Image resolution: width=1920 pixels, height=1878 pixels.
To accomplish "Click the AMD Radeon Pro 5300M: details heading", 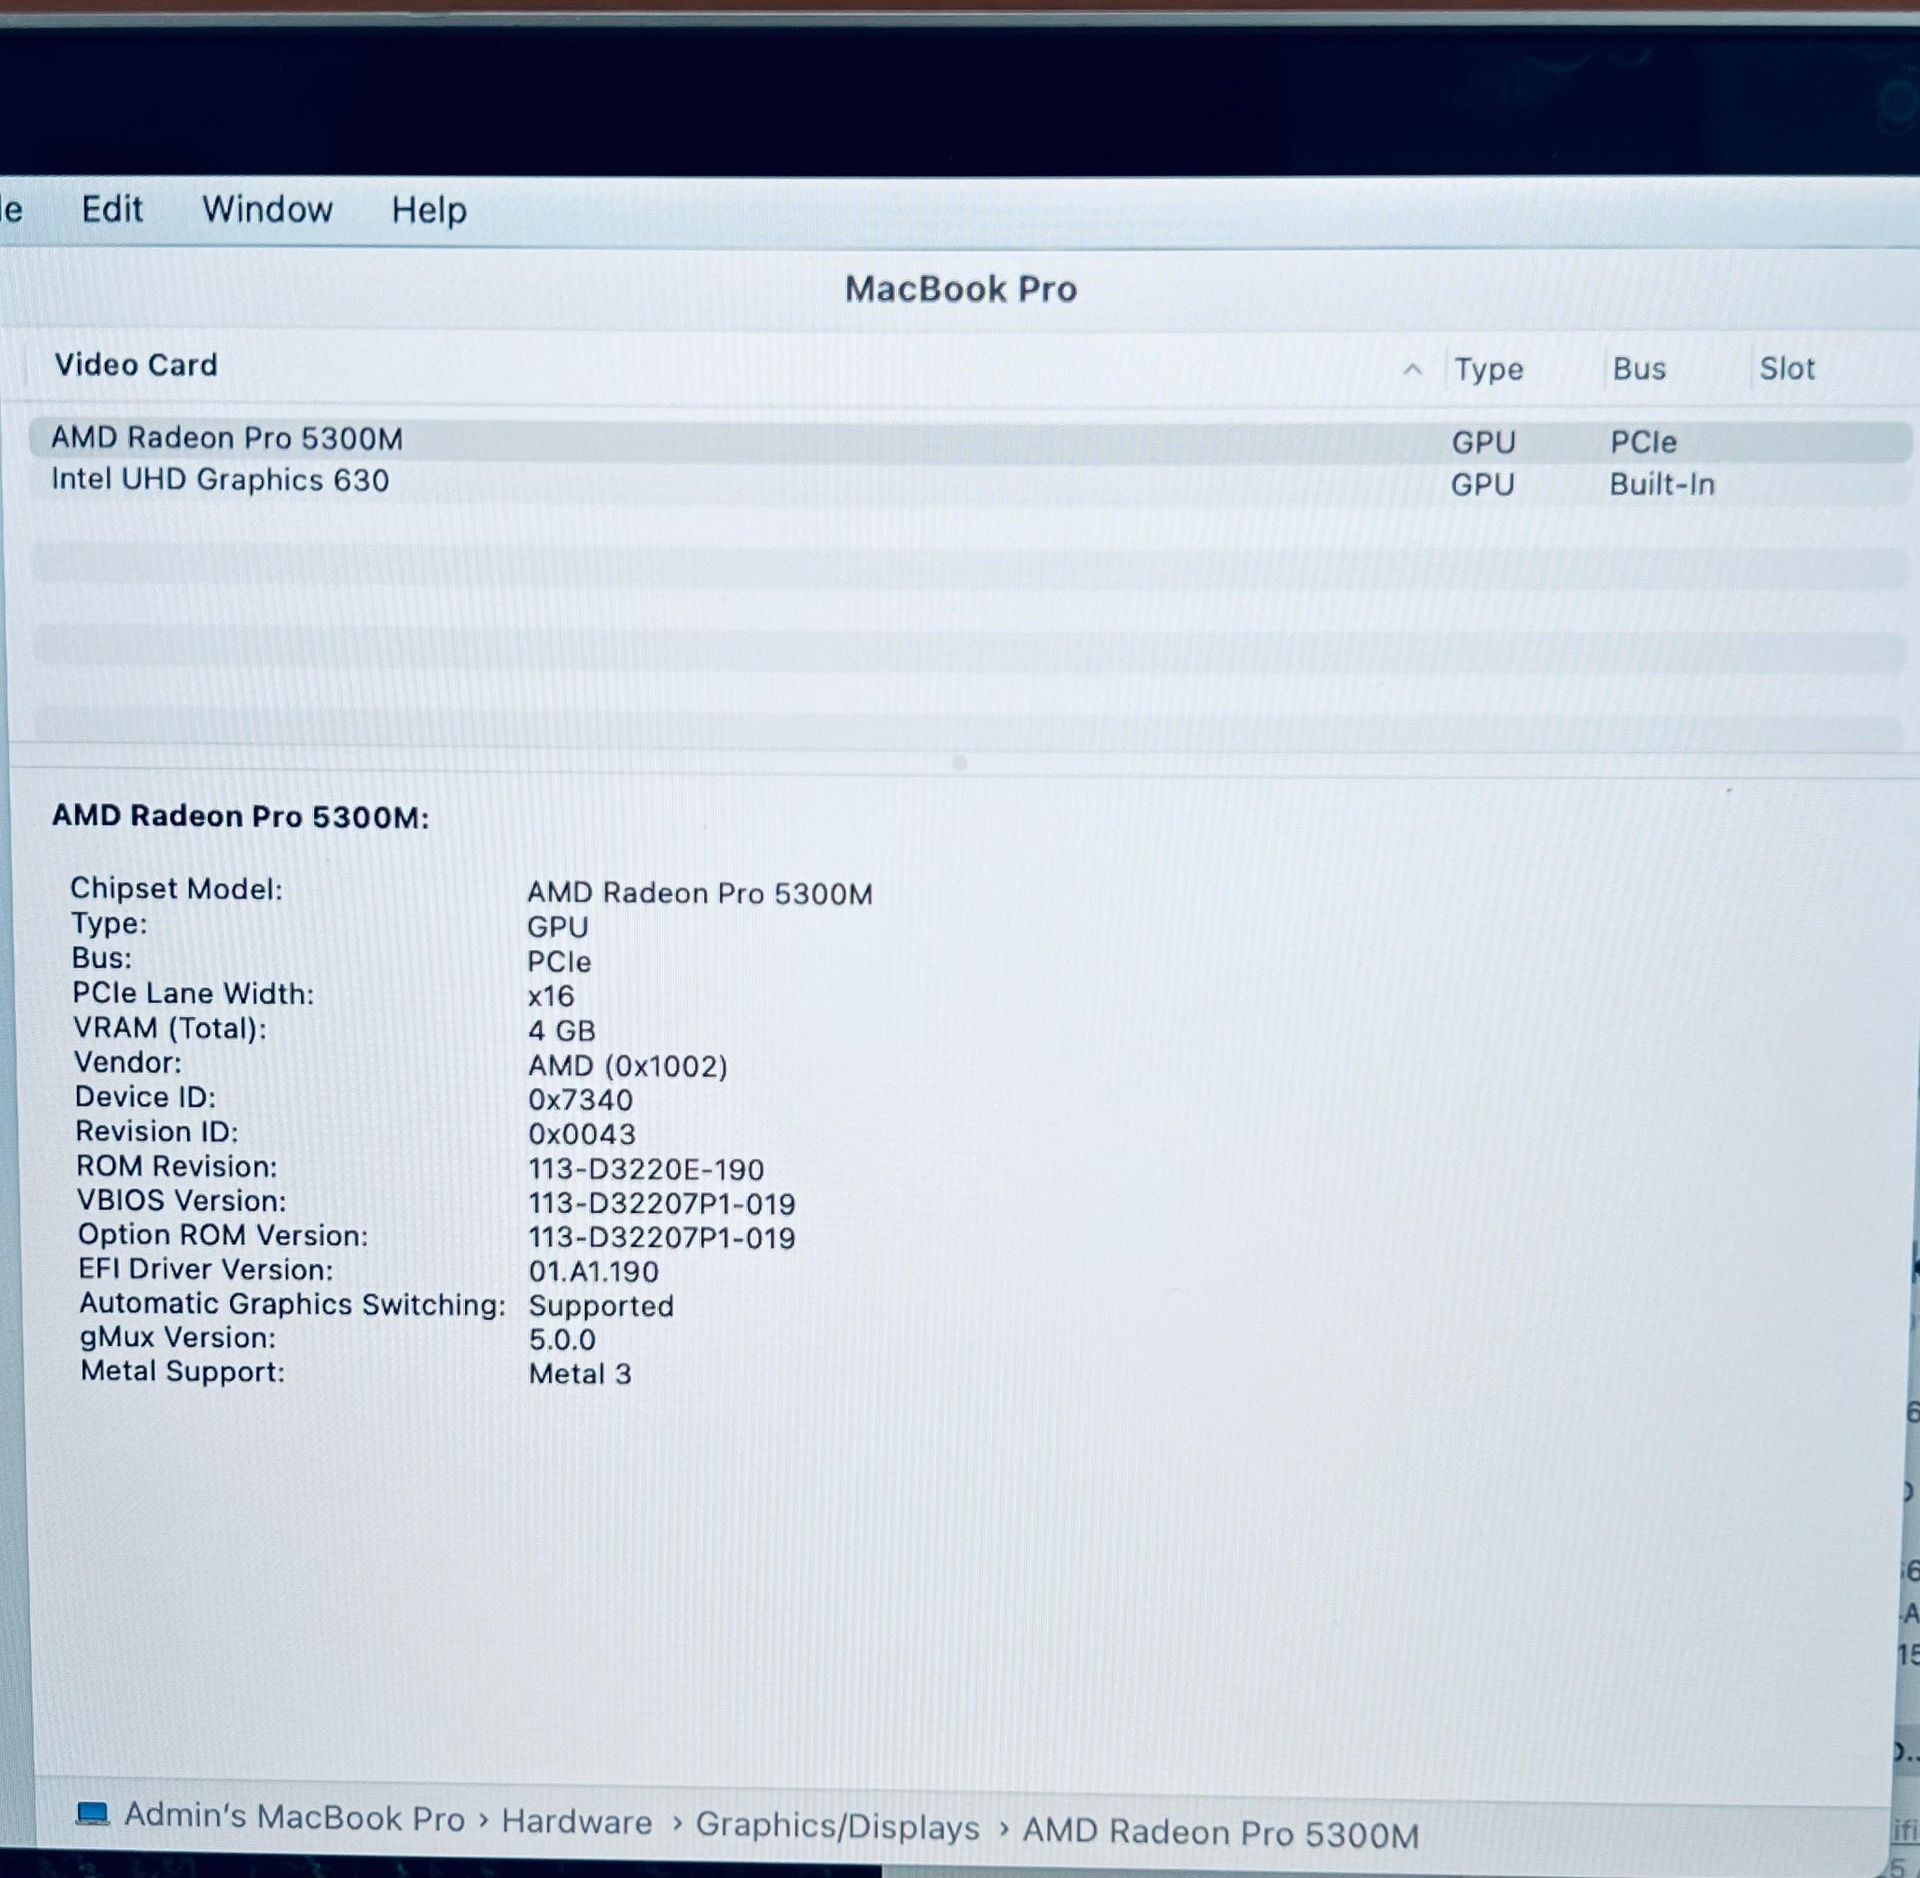I will [x=240, y=816].
